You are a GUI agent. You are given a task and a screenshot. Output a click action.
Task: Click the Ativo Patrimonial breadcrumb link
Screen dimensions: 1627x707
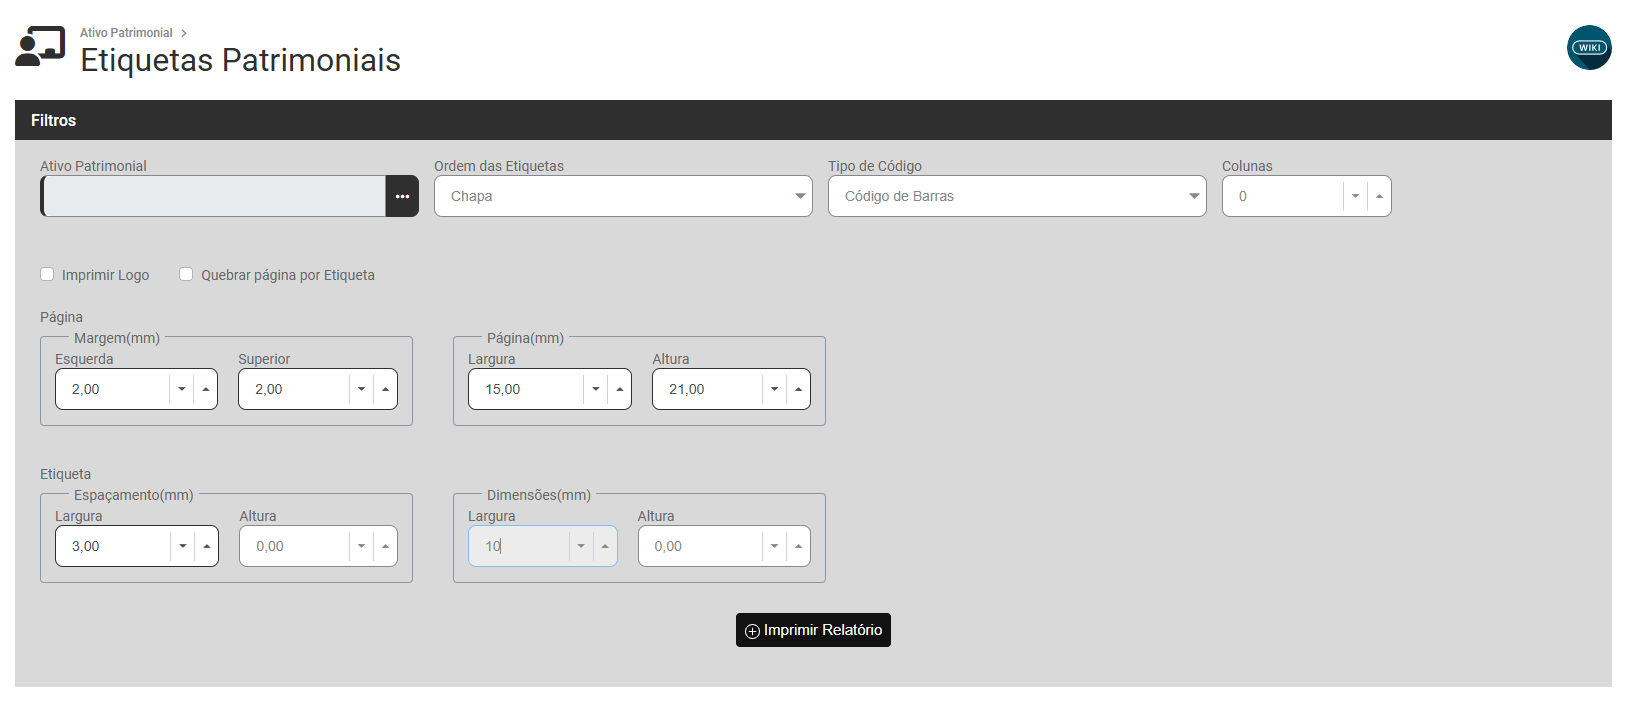pos(126,33)
